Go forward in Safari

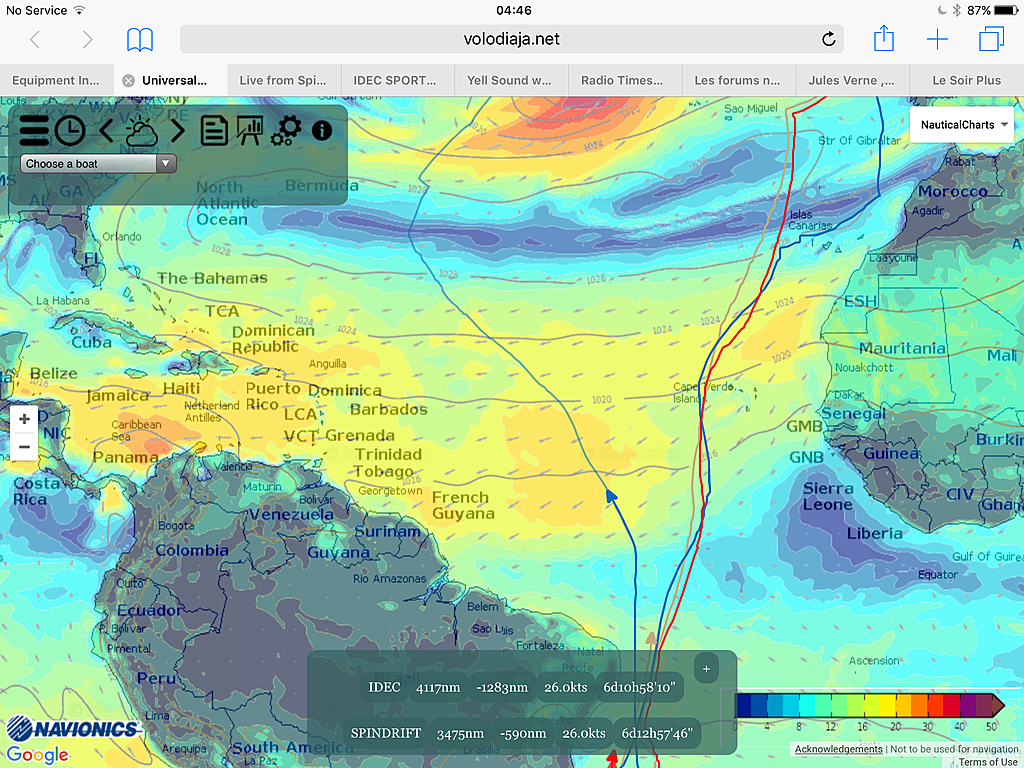[x=87, y=39]
